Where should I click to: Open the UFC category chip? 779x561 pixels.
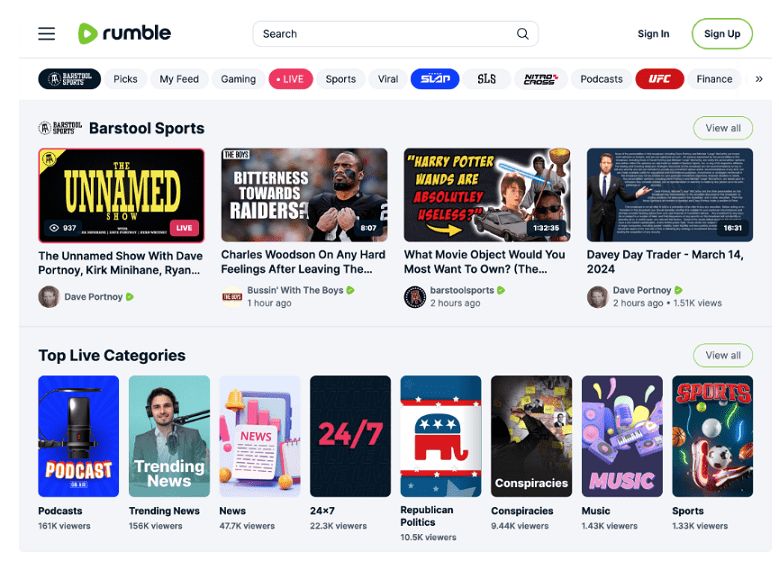[x=659, y=79]
